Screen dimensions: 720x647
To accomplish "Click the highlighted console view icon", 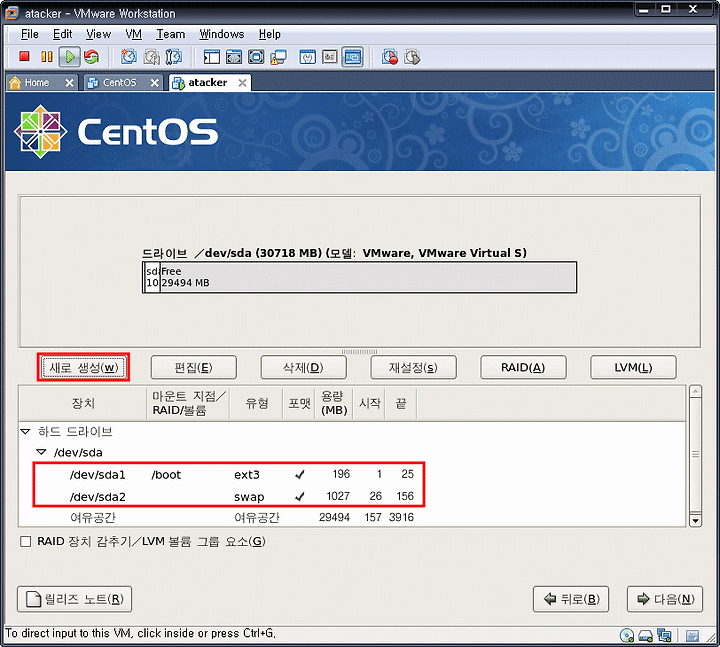I will pos(353,57).
